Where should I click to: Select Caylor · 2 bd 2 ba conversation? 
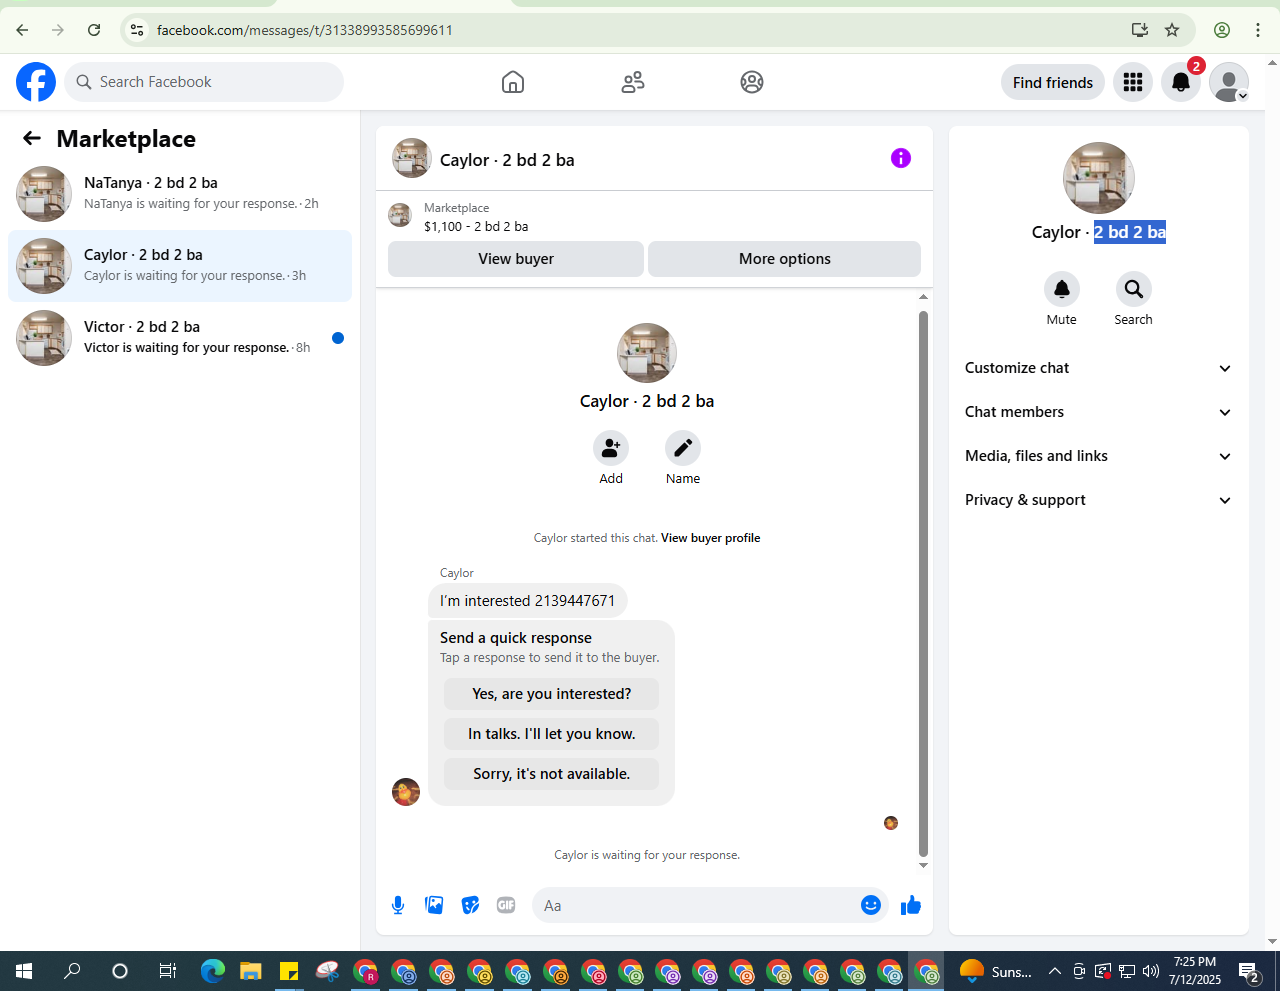(180, 266)
